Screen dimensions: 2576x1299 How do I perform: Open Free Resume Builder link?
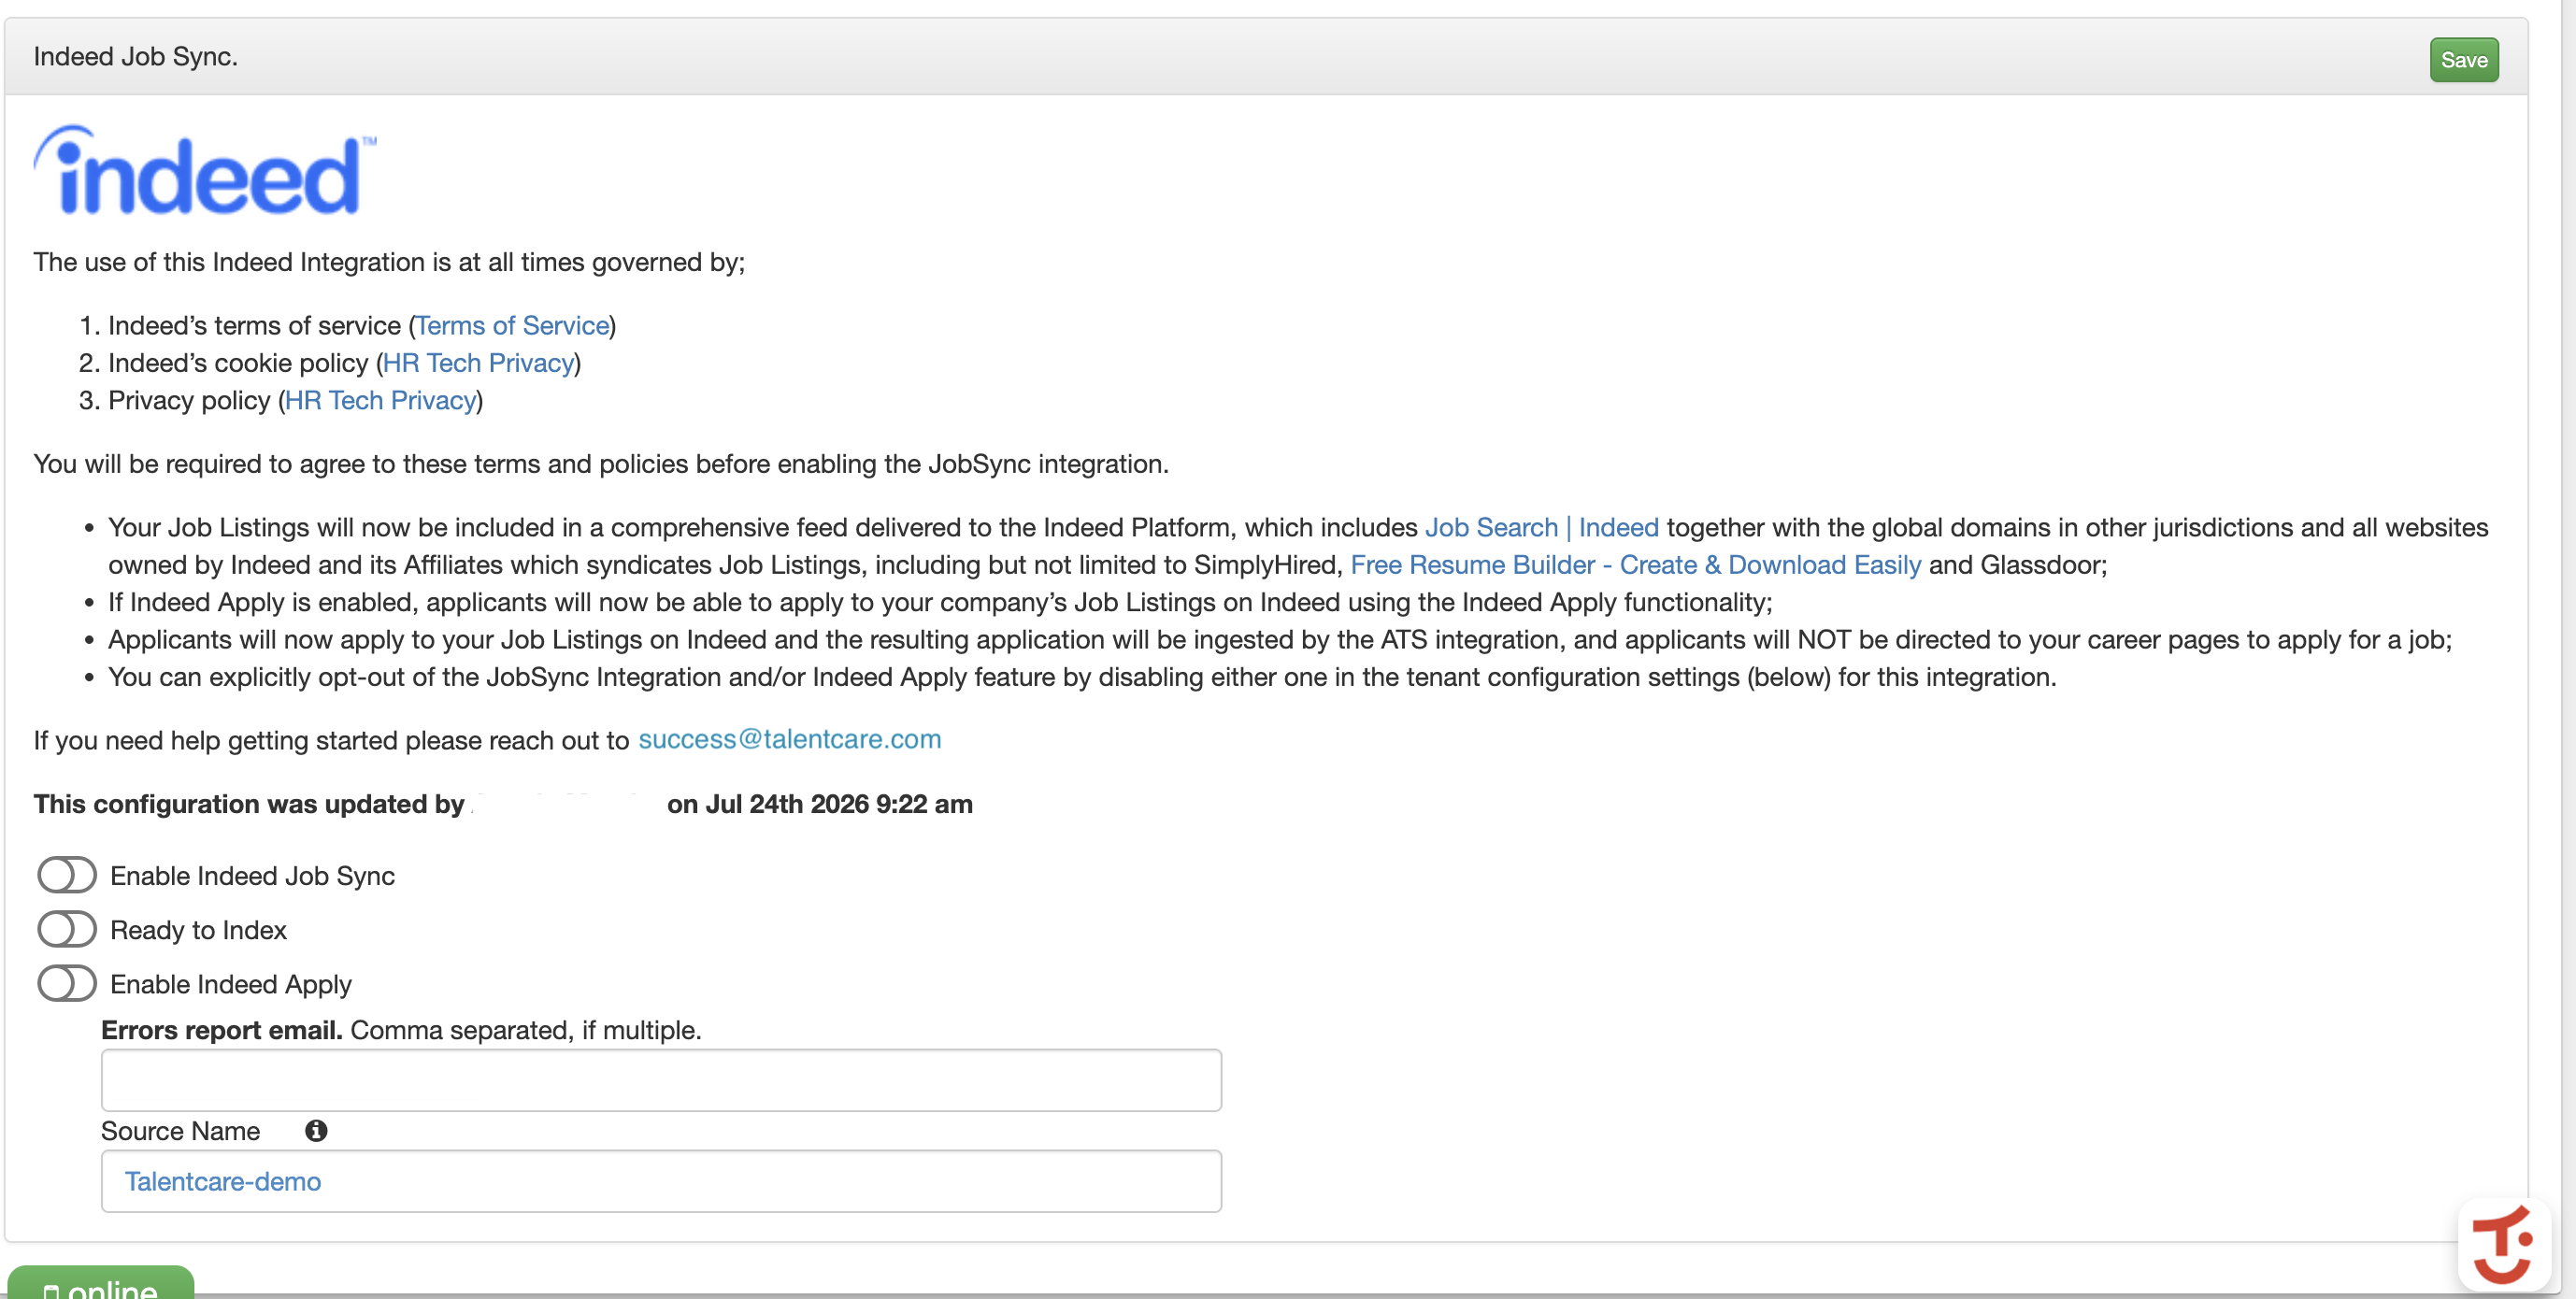(x=1635, y=564)
